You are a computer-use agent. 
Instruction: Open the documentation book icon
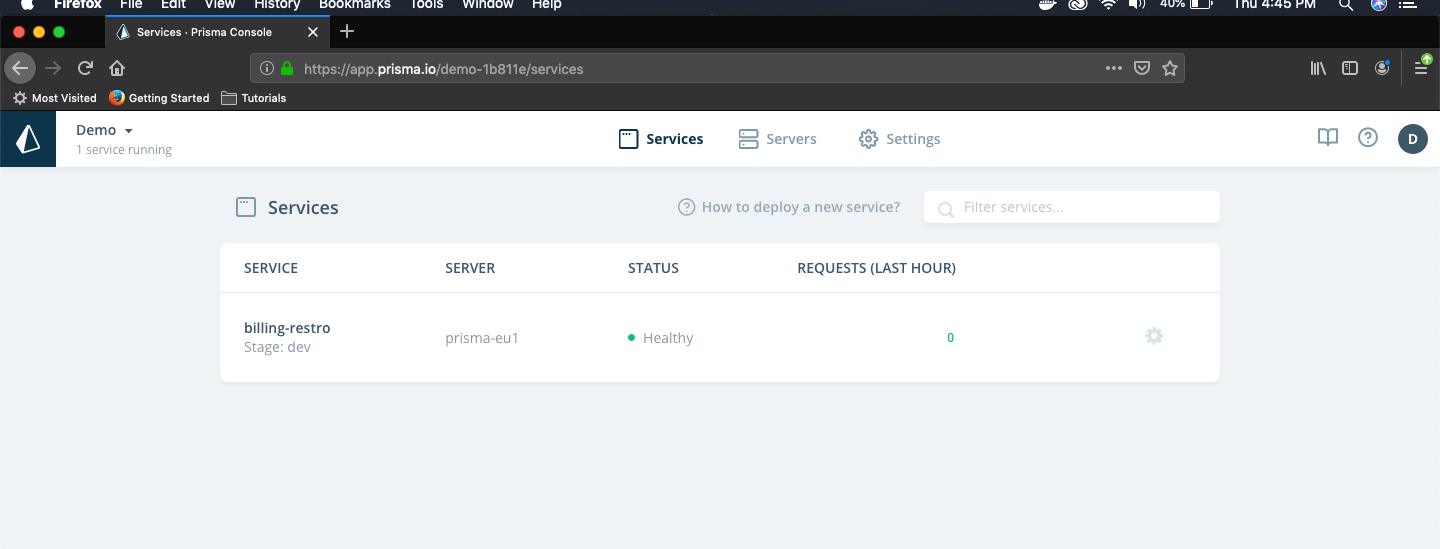pyautogui.click(x=1327, y=138)
